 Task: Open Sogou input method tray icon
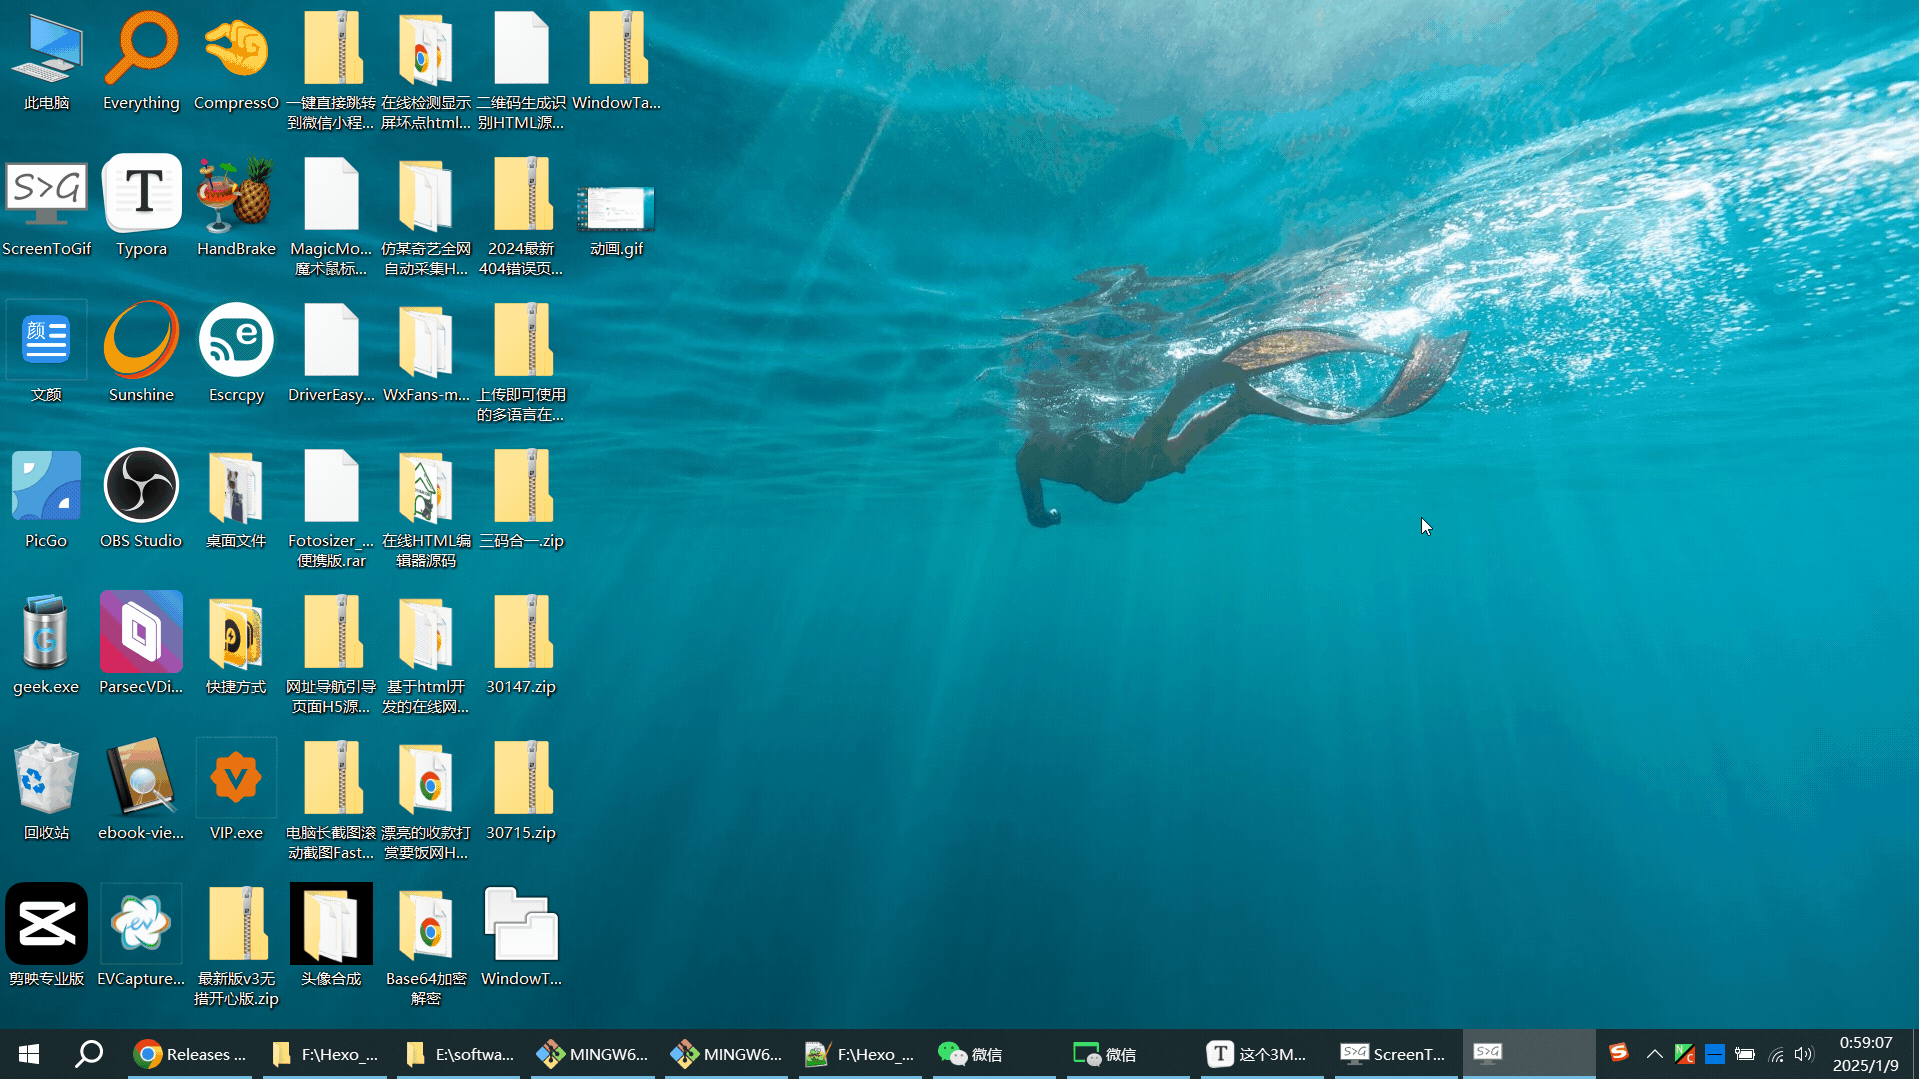1619,1052
